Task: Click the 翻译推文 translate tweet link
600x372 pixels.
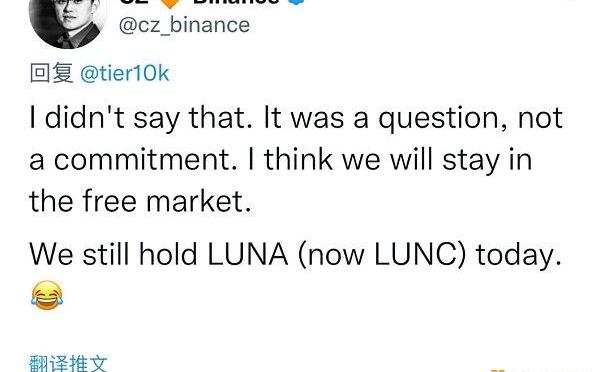Action: [x=69, y=364]
